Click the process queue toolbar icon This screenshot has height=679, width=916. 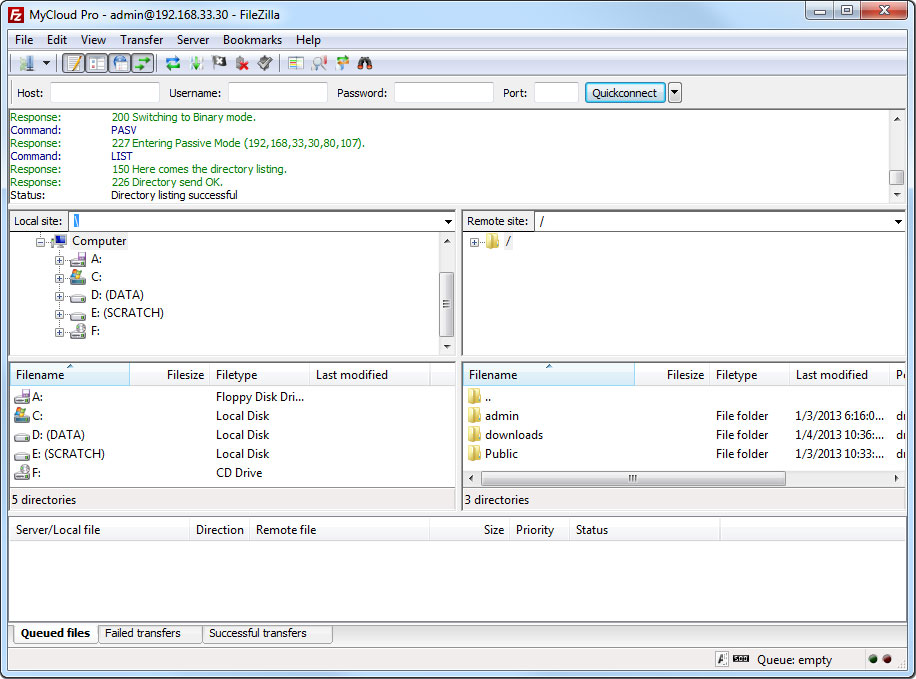pos(196,63)
